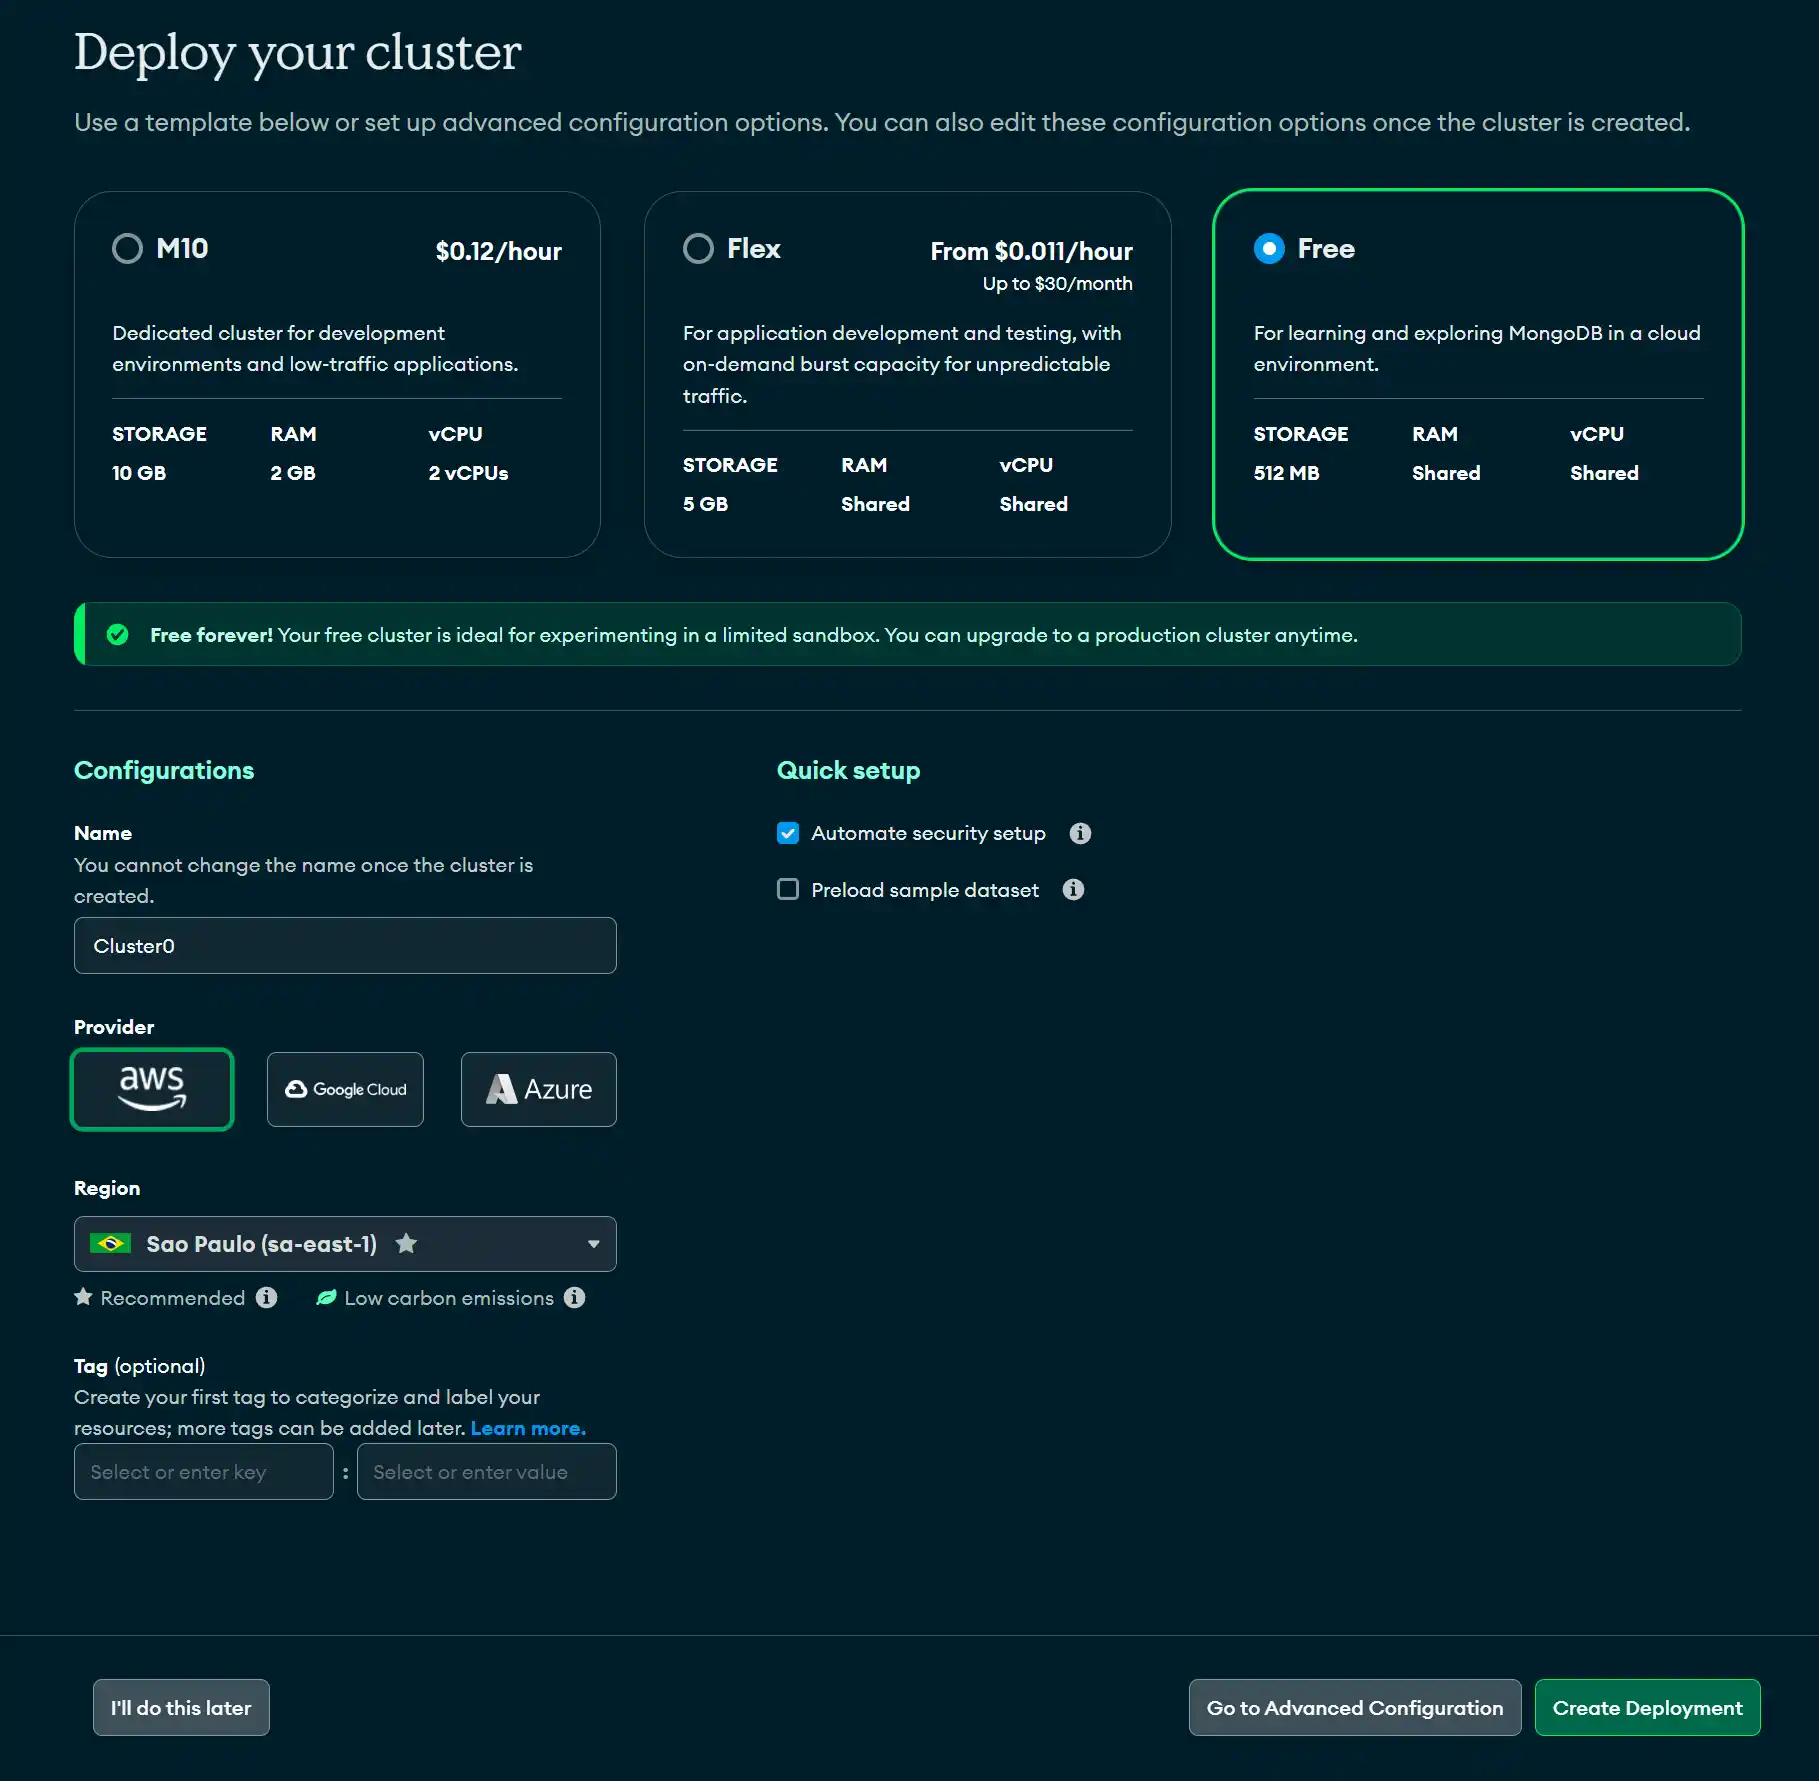Image resolution: width=1819 pixels, height=1781 pixels.
Task: Click the Up to $30/month text
Action: coord(1058,283)
